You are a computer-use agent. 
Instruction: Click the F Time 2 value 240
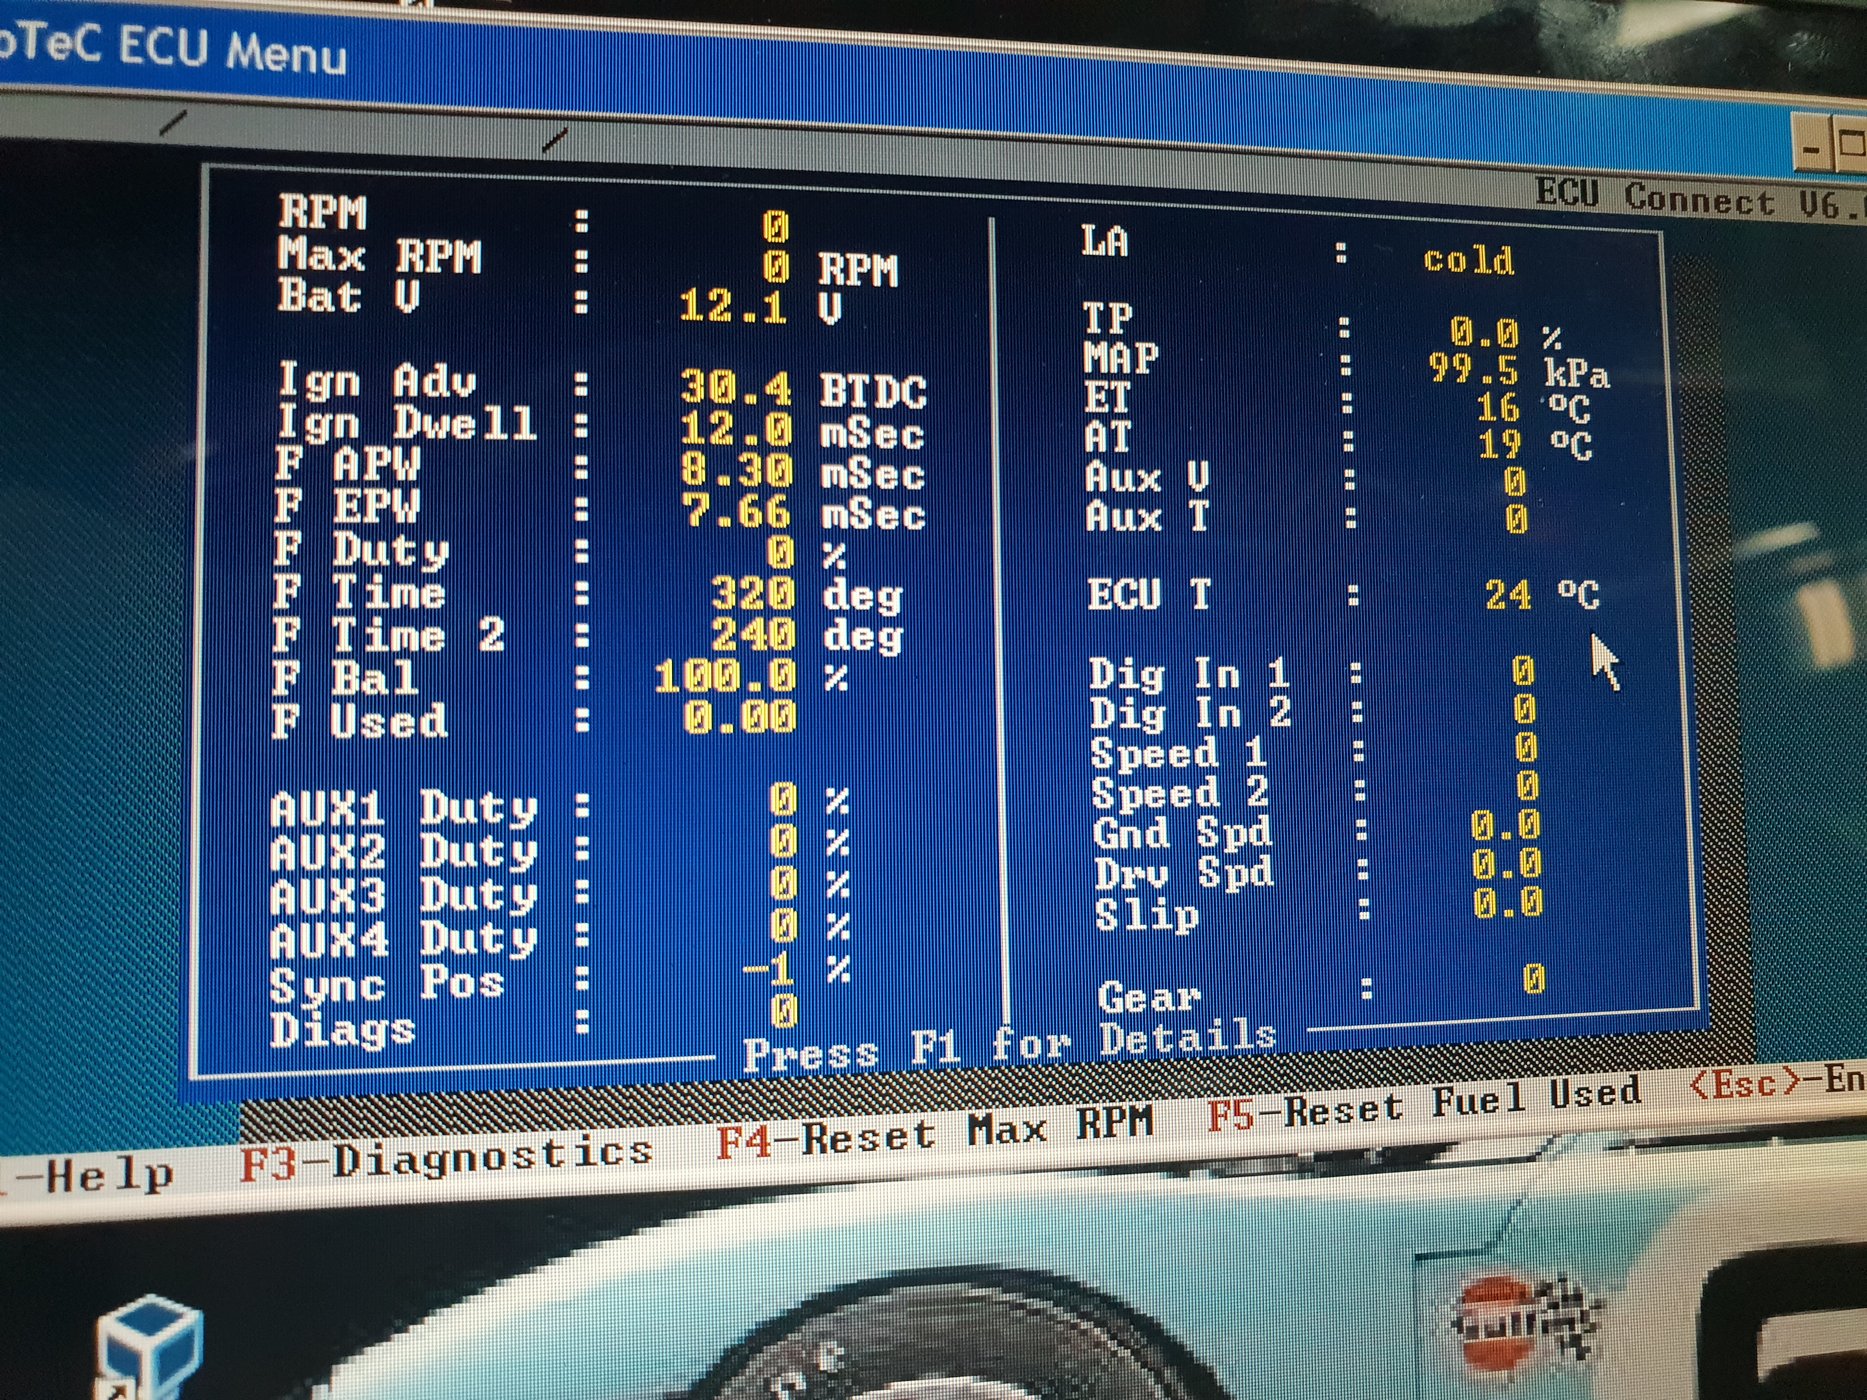(753, 634)
